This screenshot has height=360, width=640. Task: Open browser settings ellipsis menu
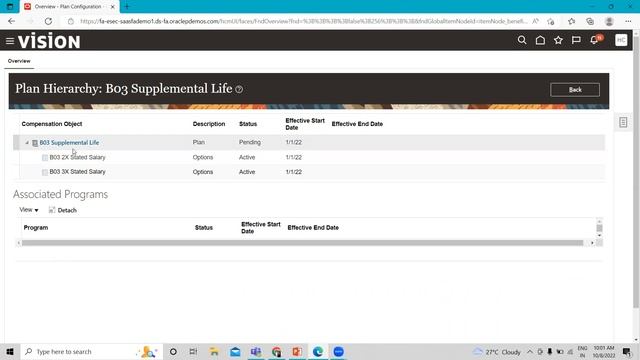(628, 21)
